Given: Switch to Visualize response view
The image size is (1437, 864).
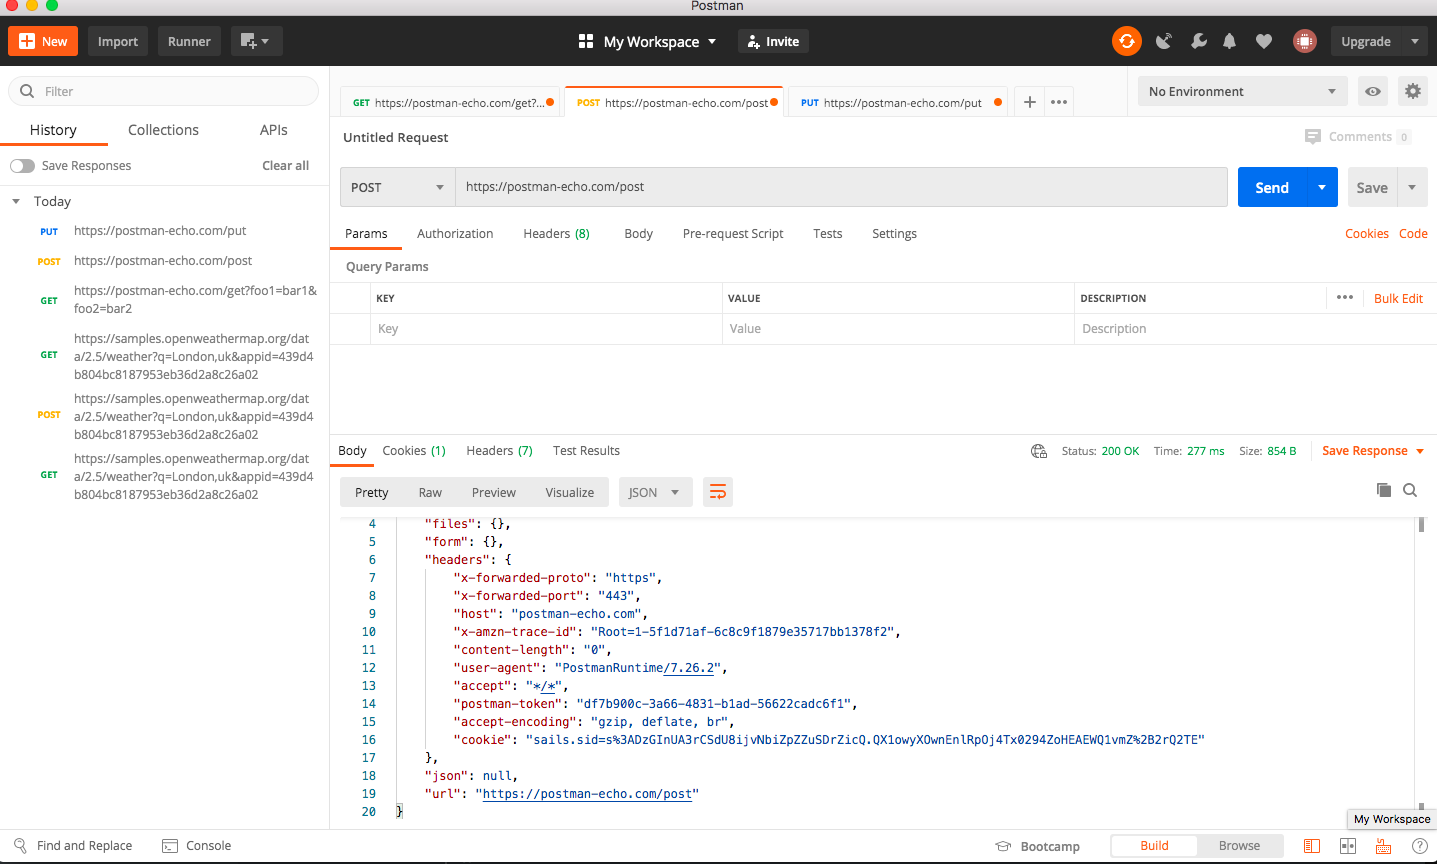Looking at the screenshot, I should pos(569,492).
